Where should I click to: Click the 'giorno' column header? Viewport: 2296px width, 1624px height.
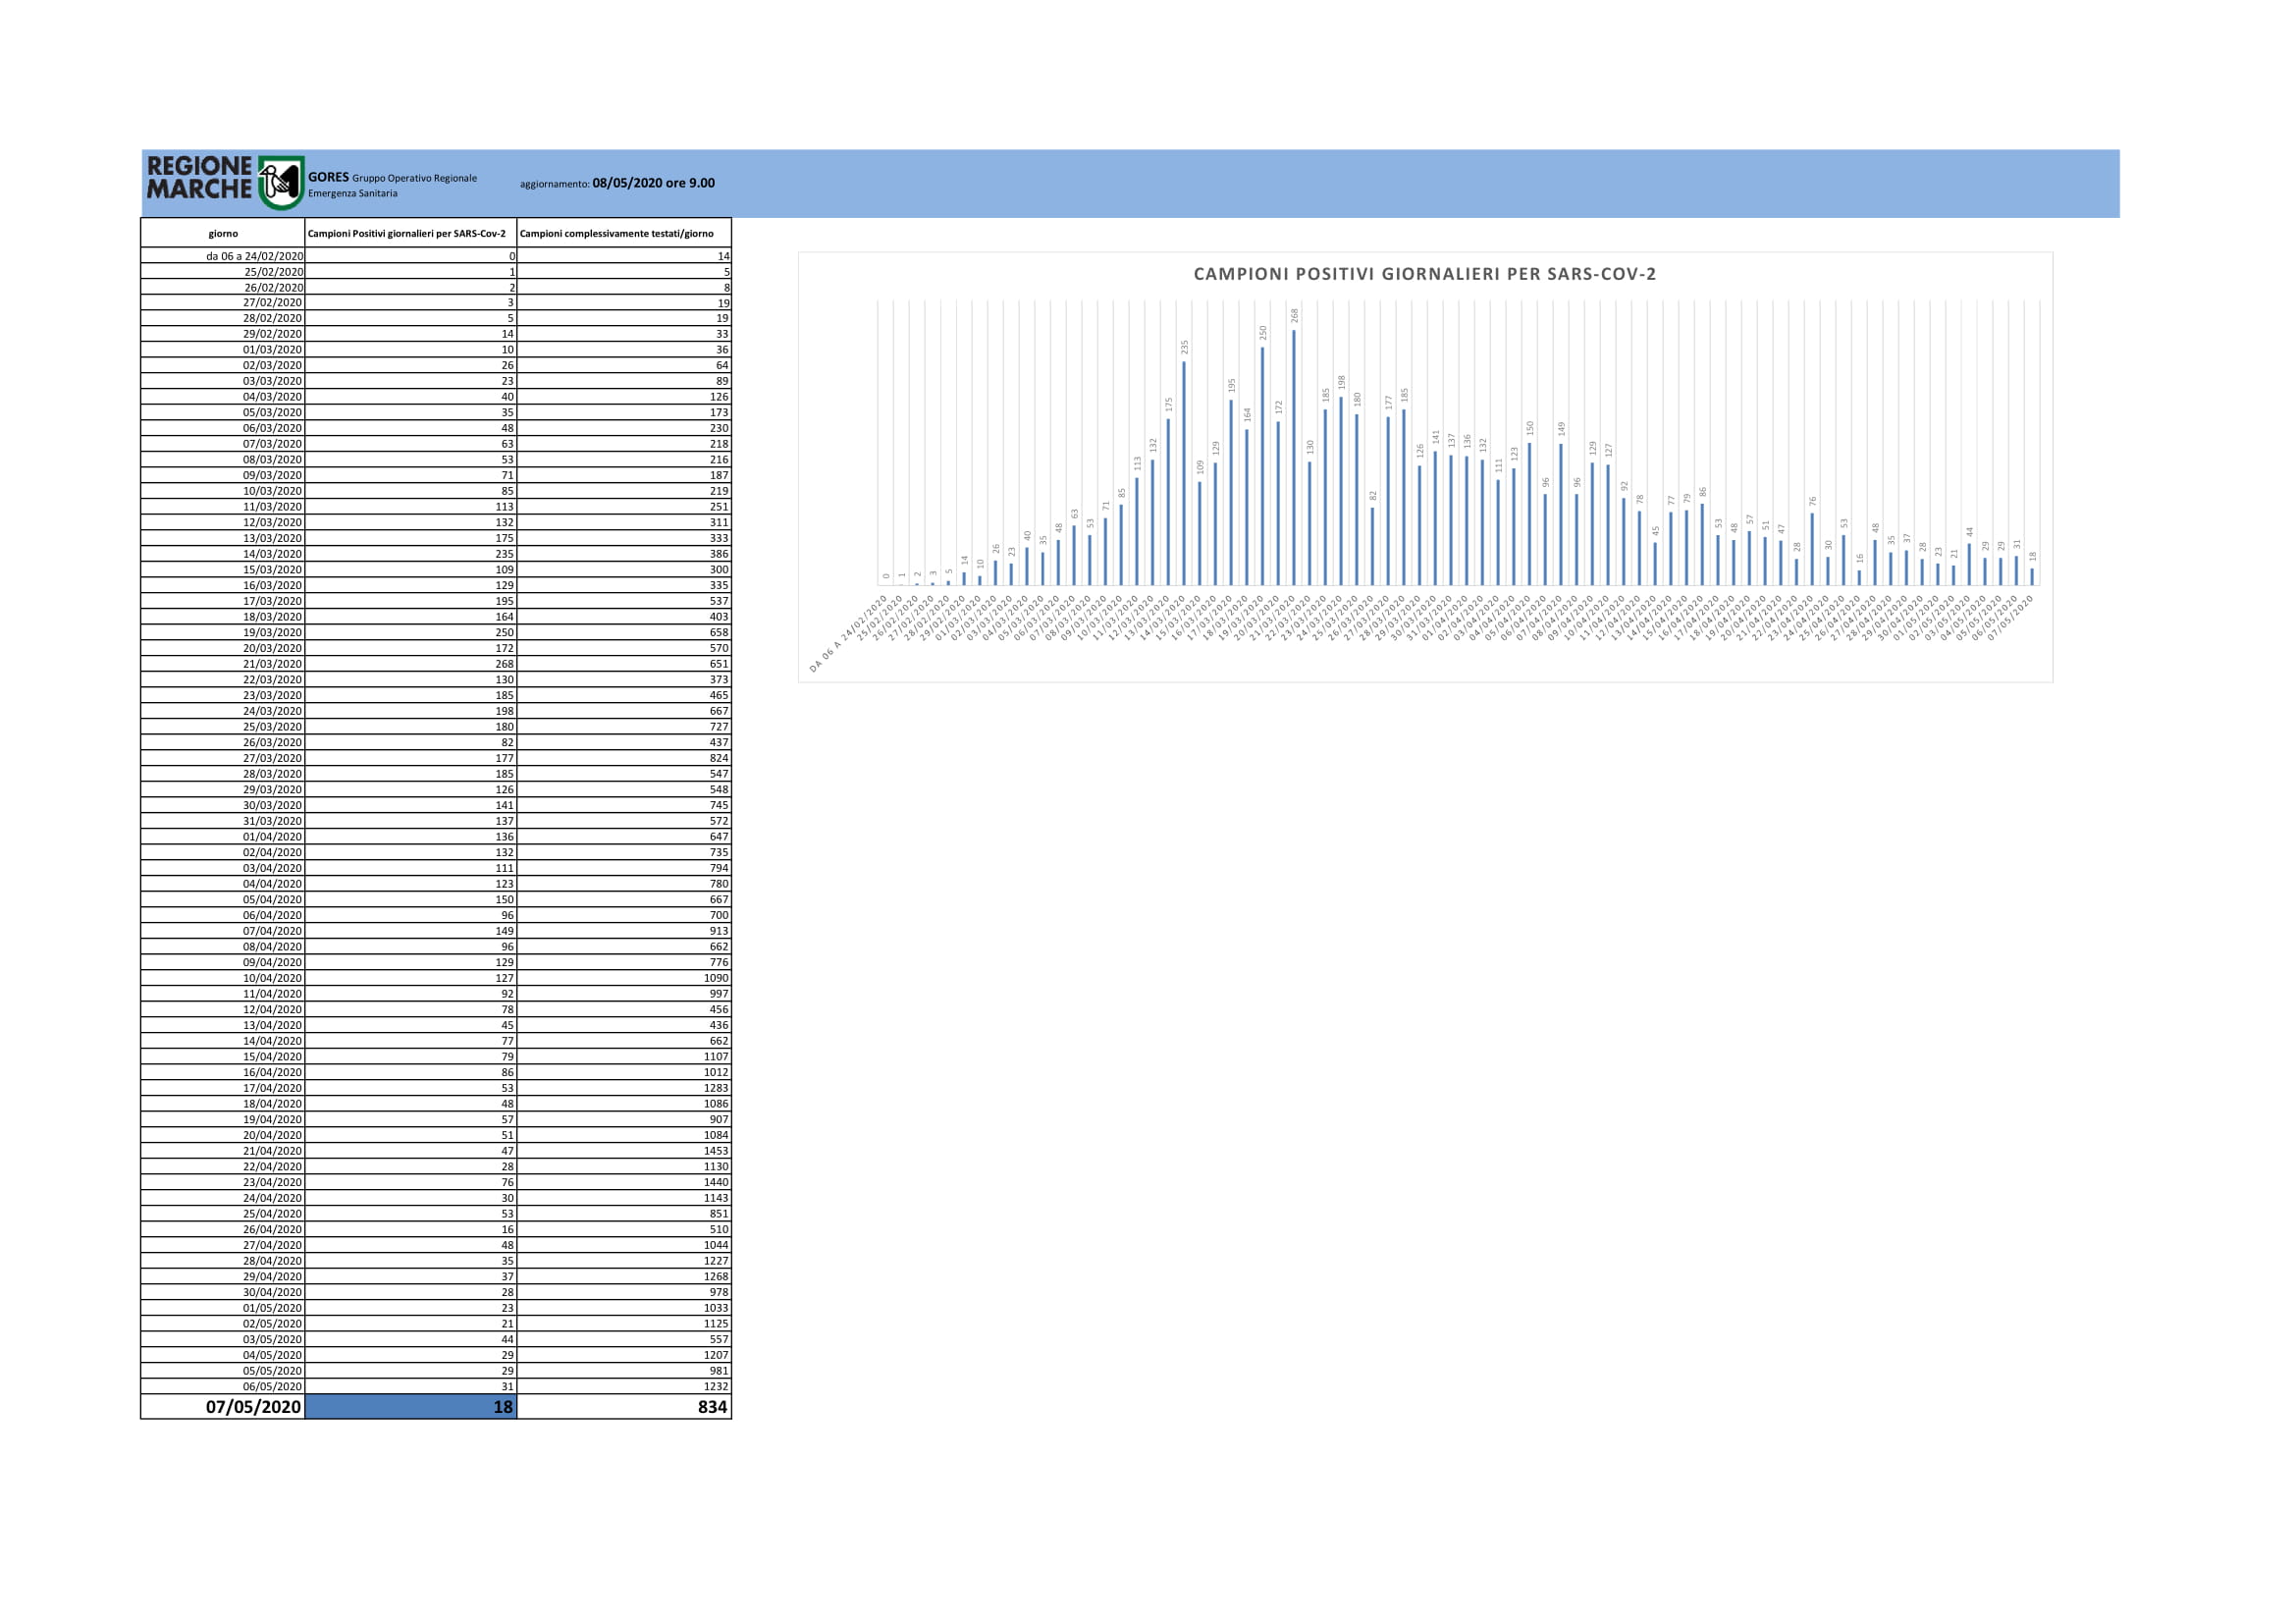pos(223,233)
